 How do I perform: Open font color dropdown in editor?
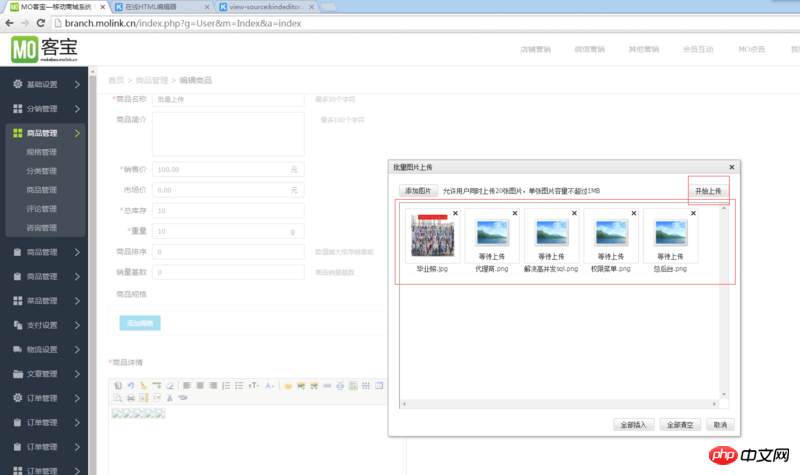[x=269, y=386]
